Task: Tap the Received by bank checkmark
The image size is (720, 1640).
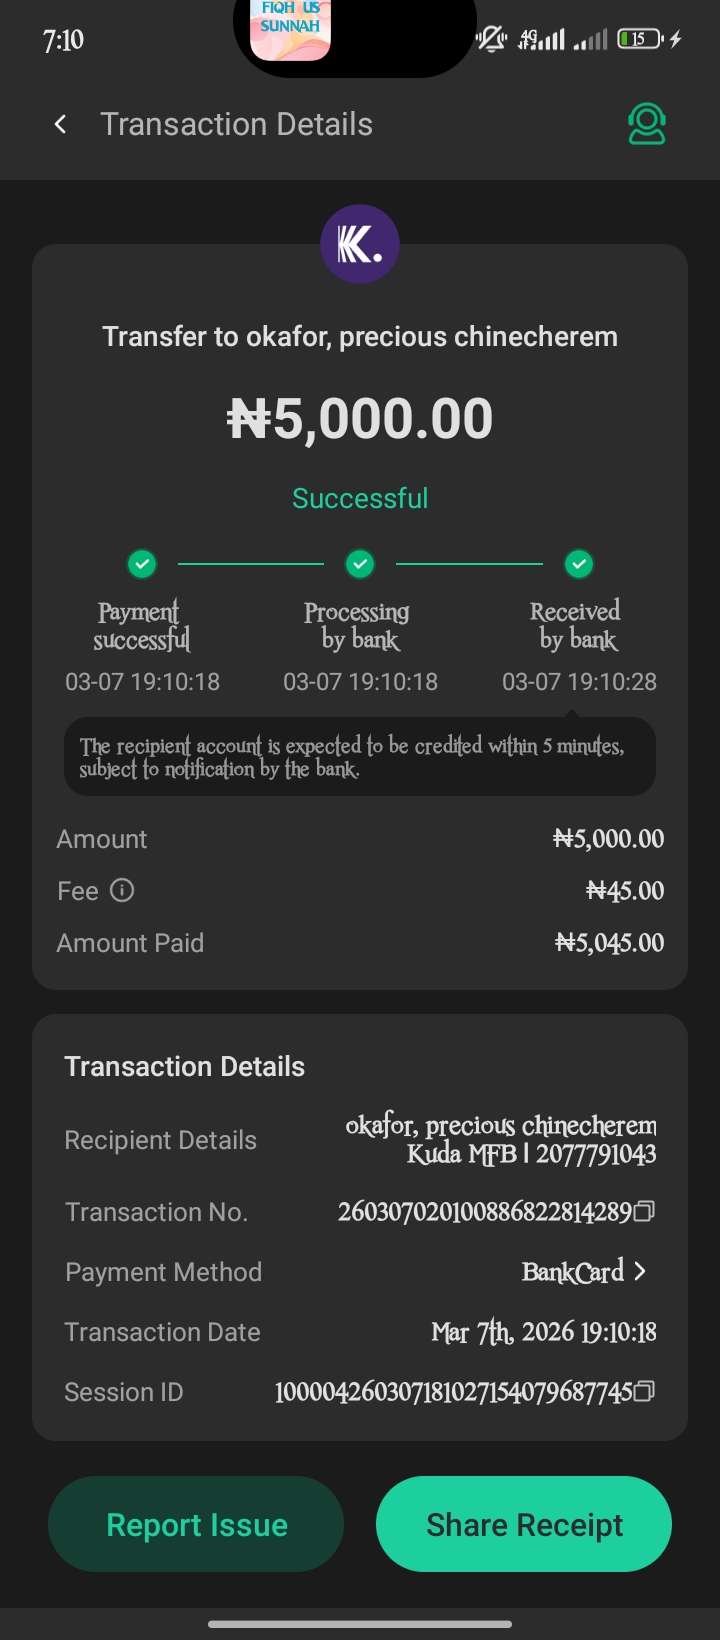Action: pos(578,564)
